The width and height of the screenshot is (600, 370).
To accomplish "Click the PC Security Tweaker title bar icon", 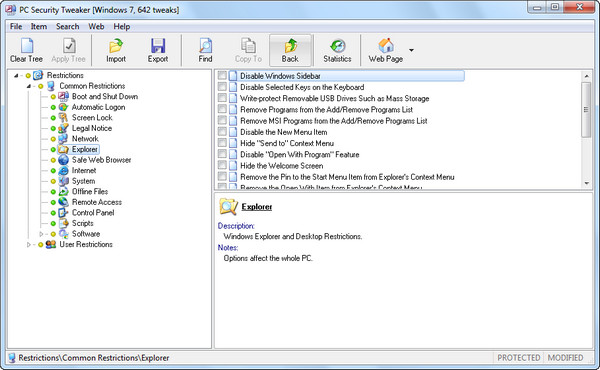I will click(11, 10).
